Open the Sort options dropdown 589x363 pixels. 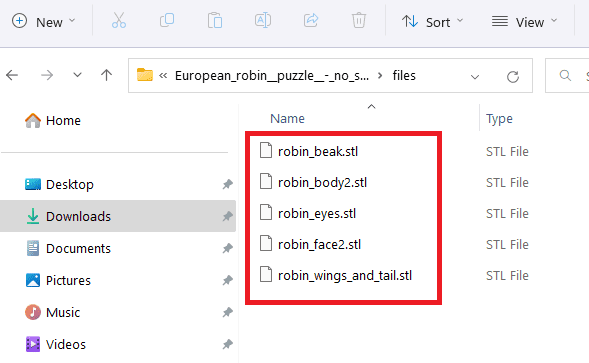point(432,22)
